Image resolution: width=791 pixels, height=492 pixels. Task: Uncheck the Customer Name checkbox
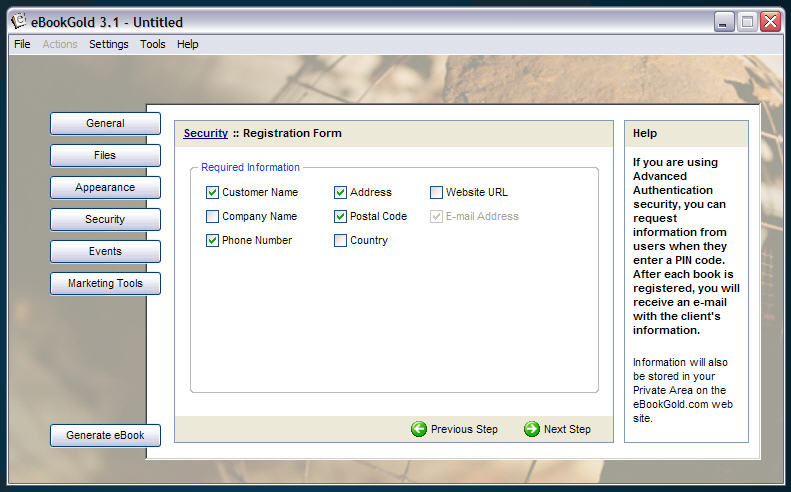point(212,192)
